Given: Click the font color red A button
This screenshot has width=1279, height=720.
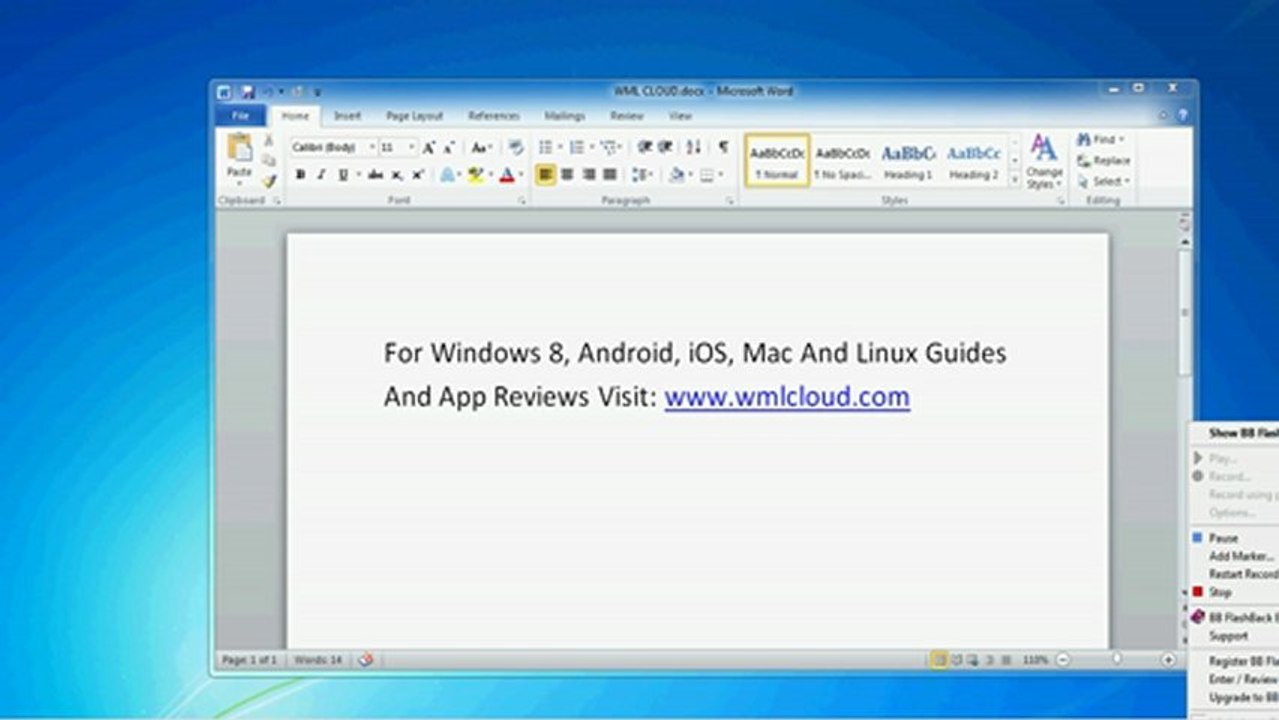Looking at the screenshot, I should point(507,175).
